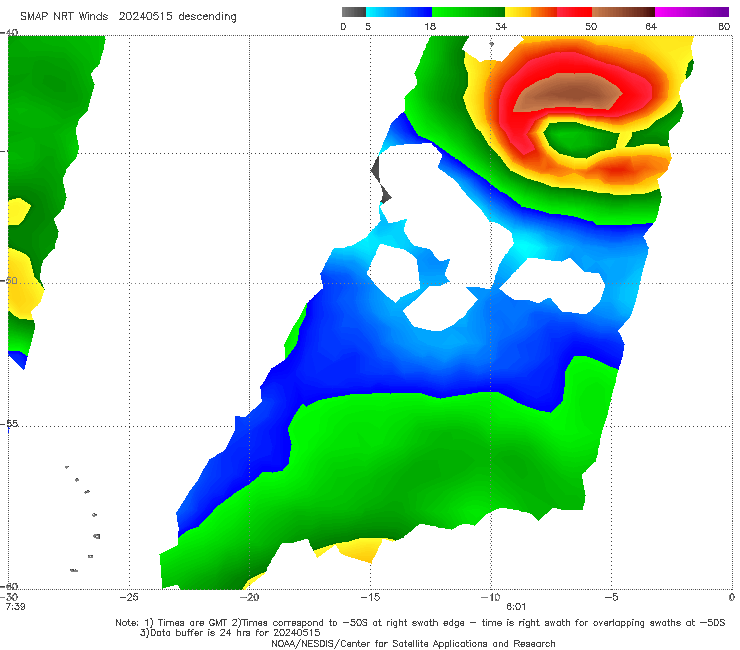Viewport: 740px width, 650px height.
Task: Click the longitude label '-30'
Action: pyautogui.click(x=10, y=597)
